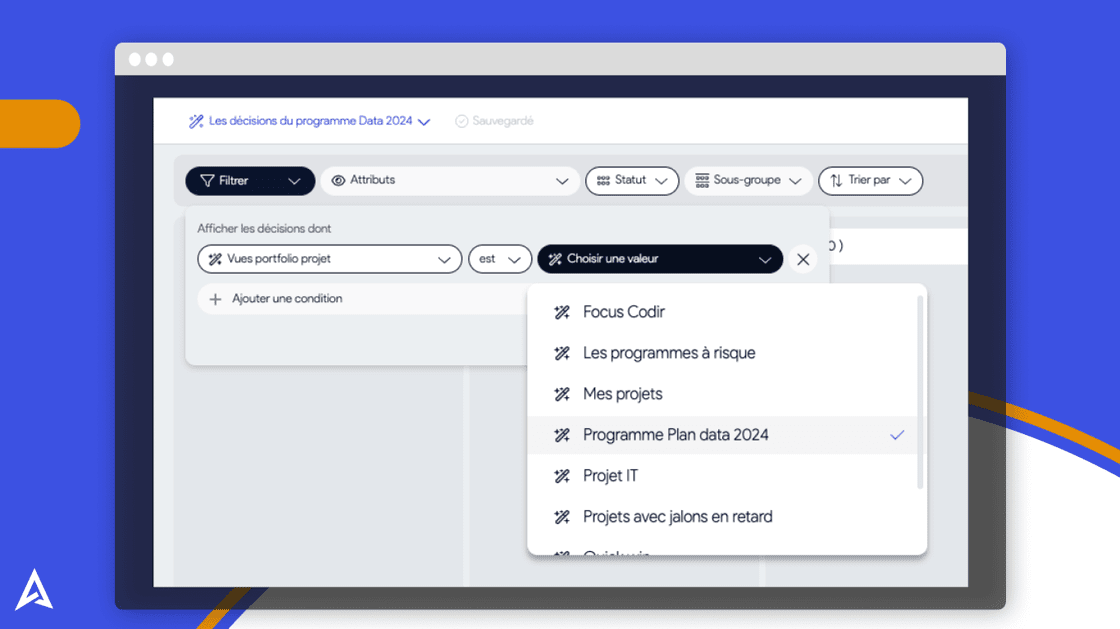This screenshot has width=1120, height=629.
Task: Click the wand icon beside 'Projet IT'
Action: pyautogui.click(x=562, y=476)
